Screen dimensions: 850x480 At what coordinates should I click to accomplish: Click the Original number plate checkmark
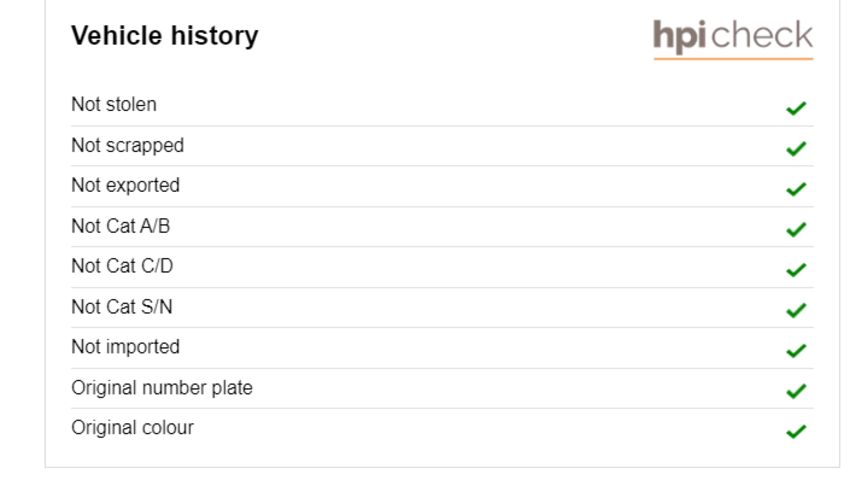796,391
